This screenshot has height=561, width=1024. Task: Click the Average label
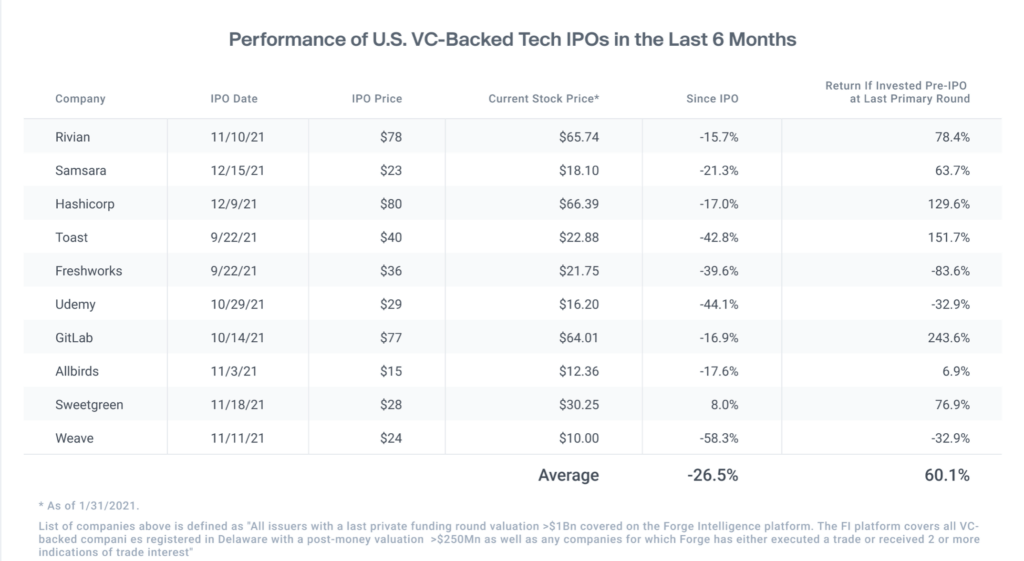568,475
